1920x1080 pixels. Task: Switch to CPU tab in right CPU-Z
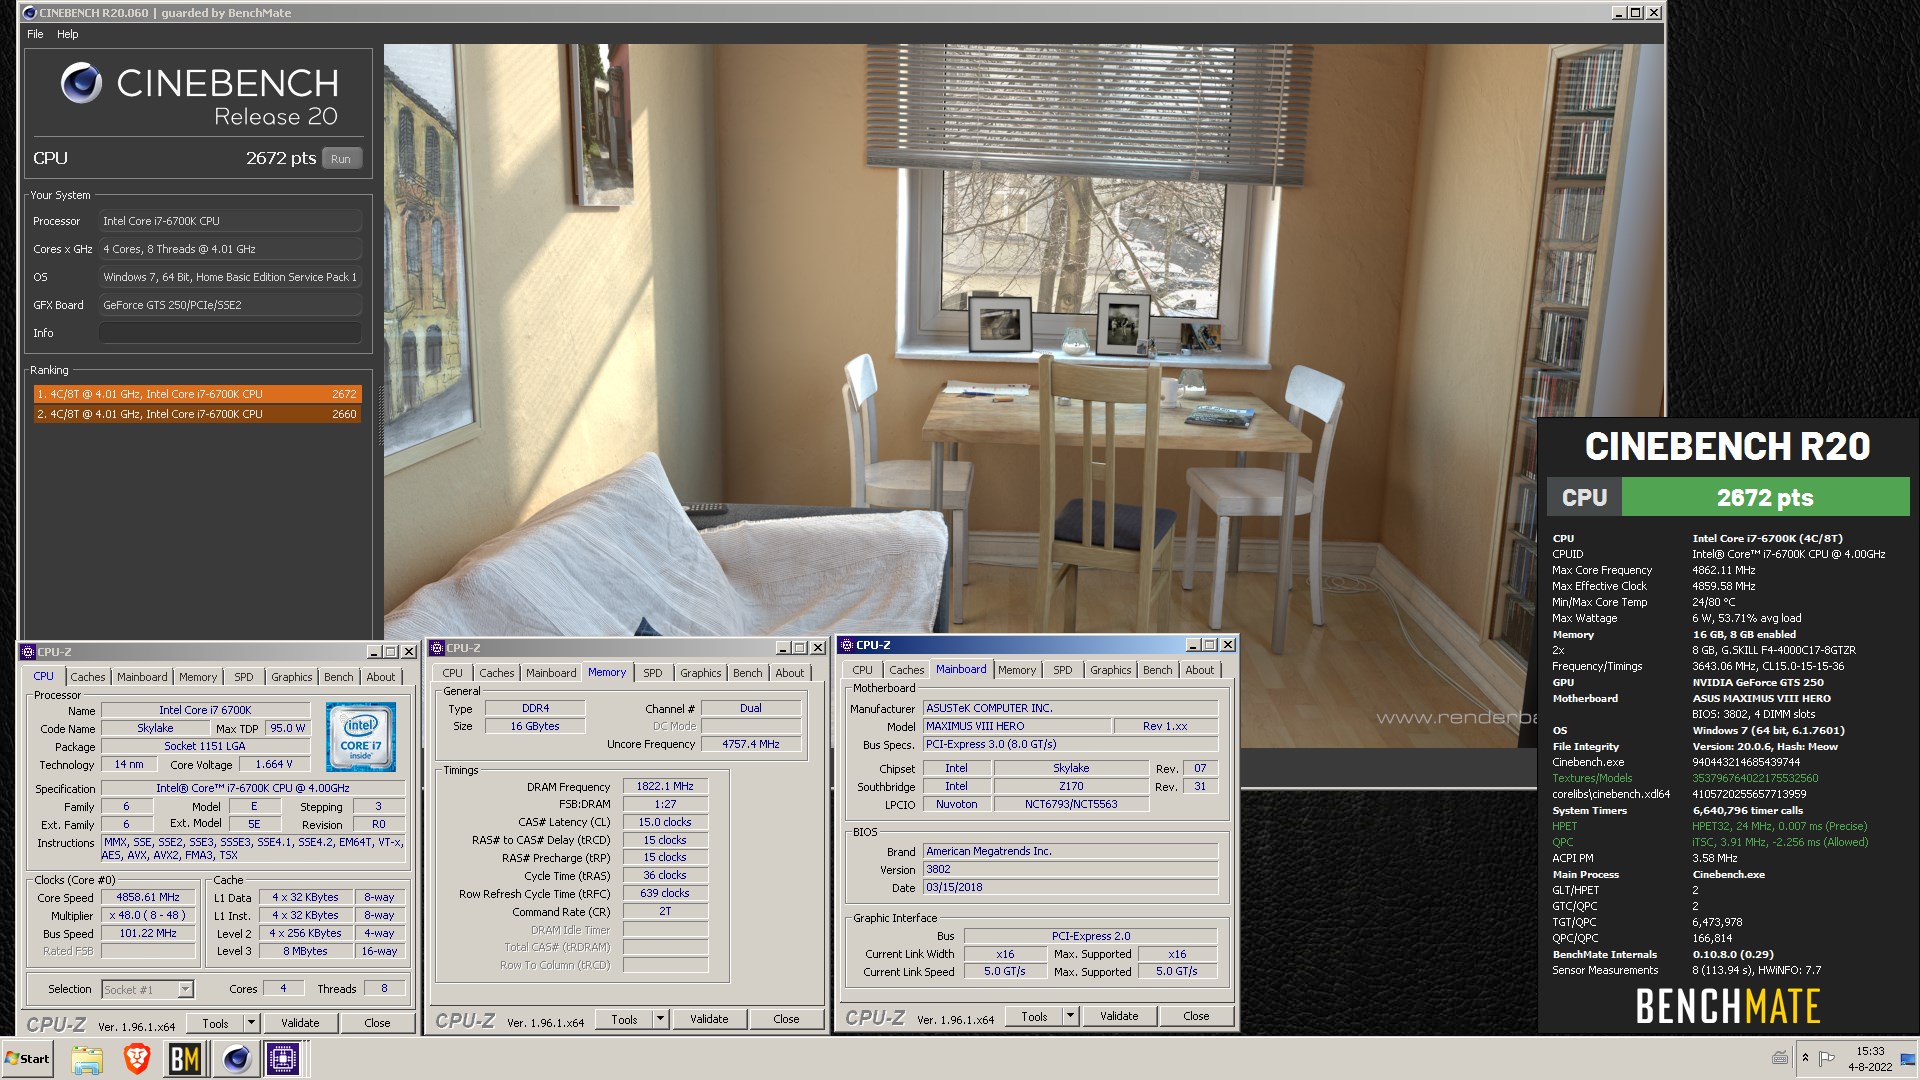point(863,670)
